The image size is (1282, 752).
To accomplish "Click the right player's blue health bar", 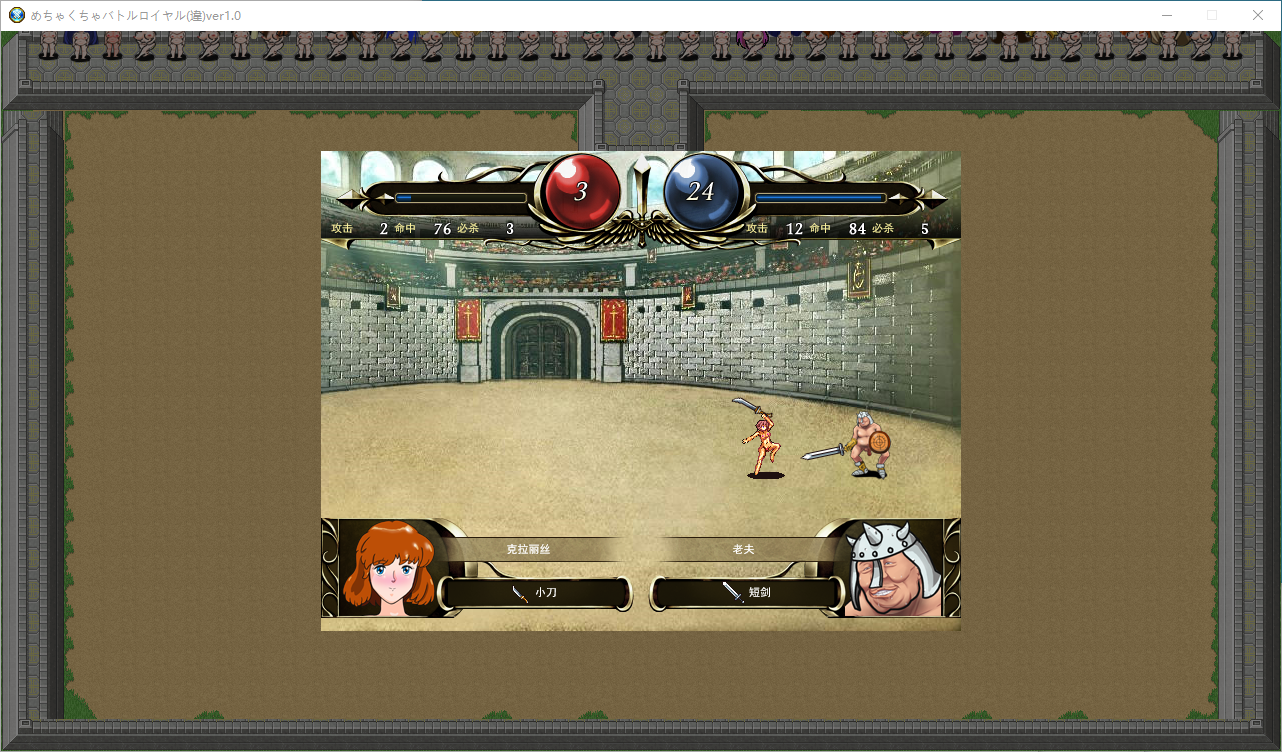I will [x=820, y=198].
